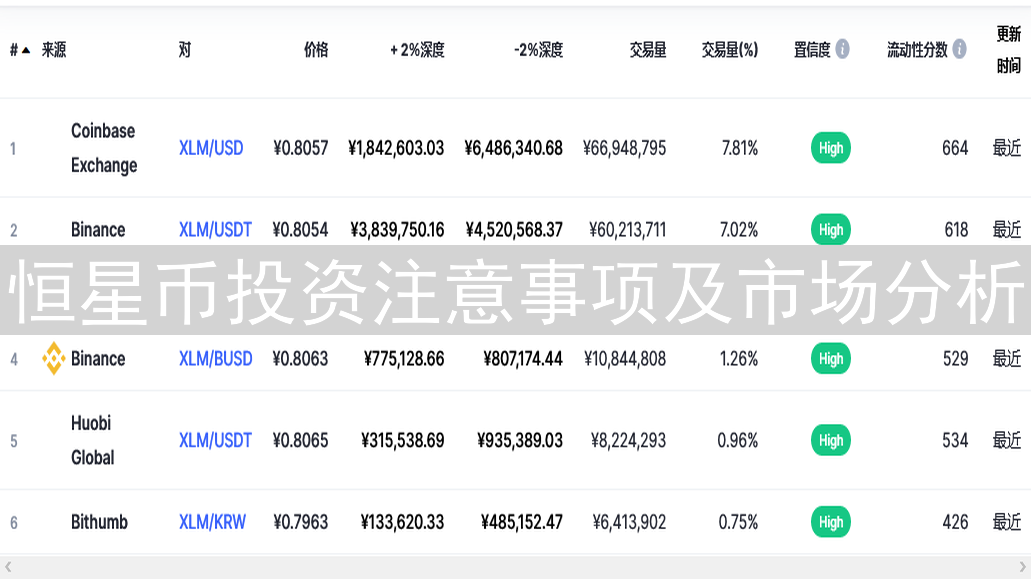Viewport: 1031px width, 579px height.
Task: Select price ¥0.8063
Action: tap(300, 359)
